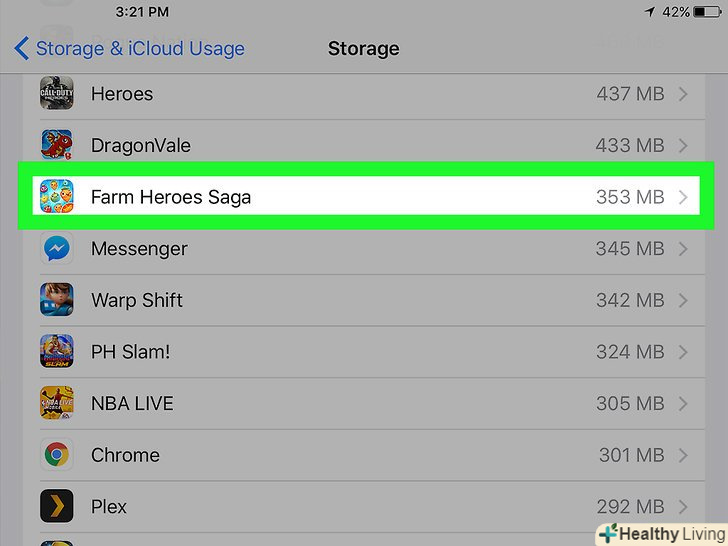Tap the Warp Shift app icon

pos(56,300)
